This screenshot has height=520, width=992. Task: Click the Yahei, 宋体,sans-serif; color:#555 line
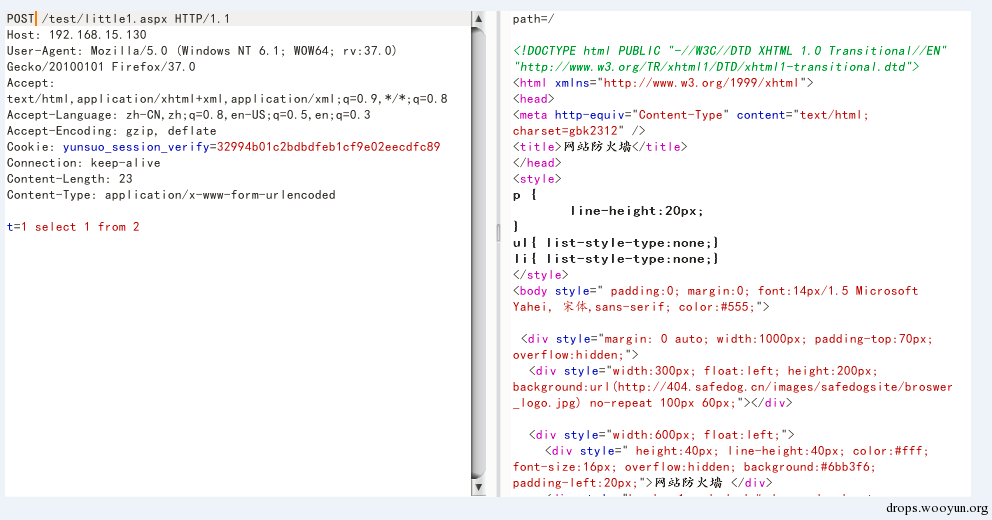(641, 307)
